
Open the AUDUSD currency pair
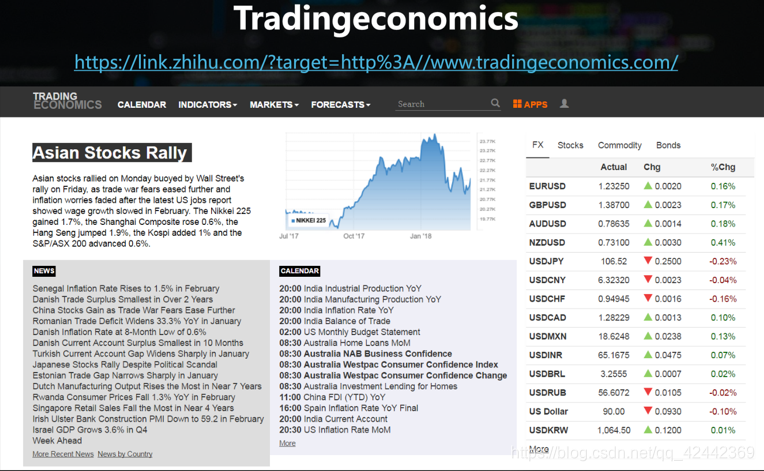[547, 224]
